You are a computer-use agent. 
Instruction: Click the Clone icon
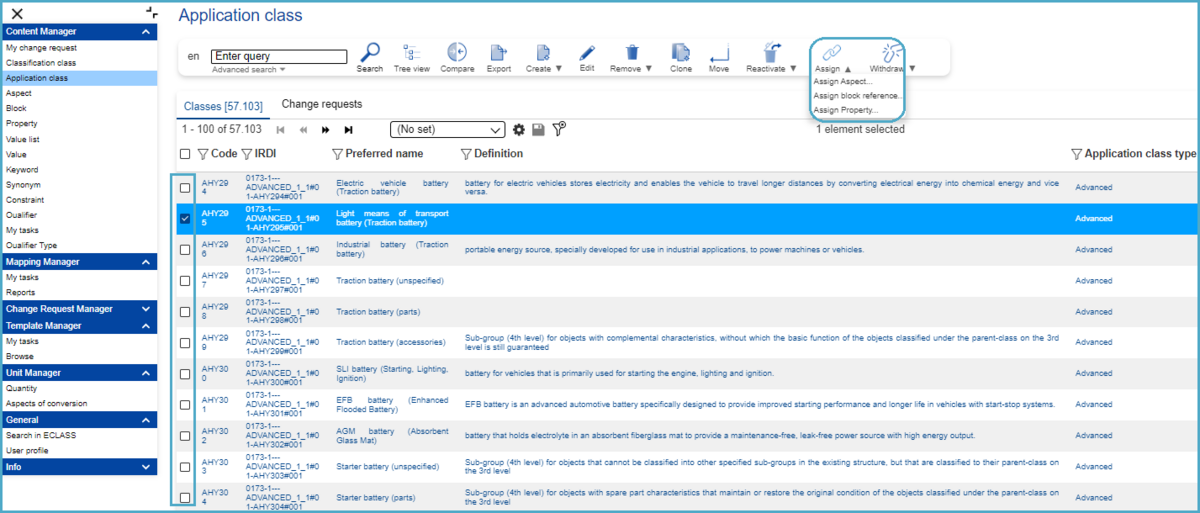(x=680, y=53)
